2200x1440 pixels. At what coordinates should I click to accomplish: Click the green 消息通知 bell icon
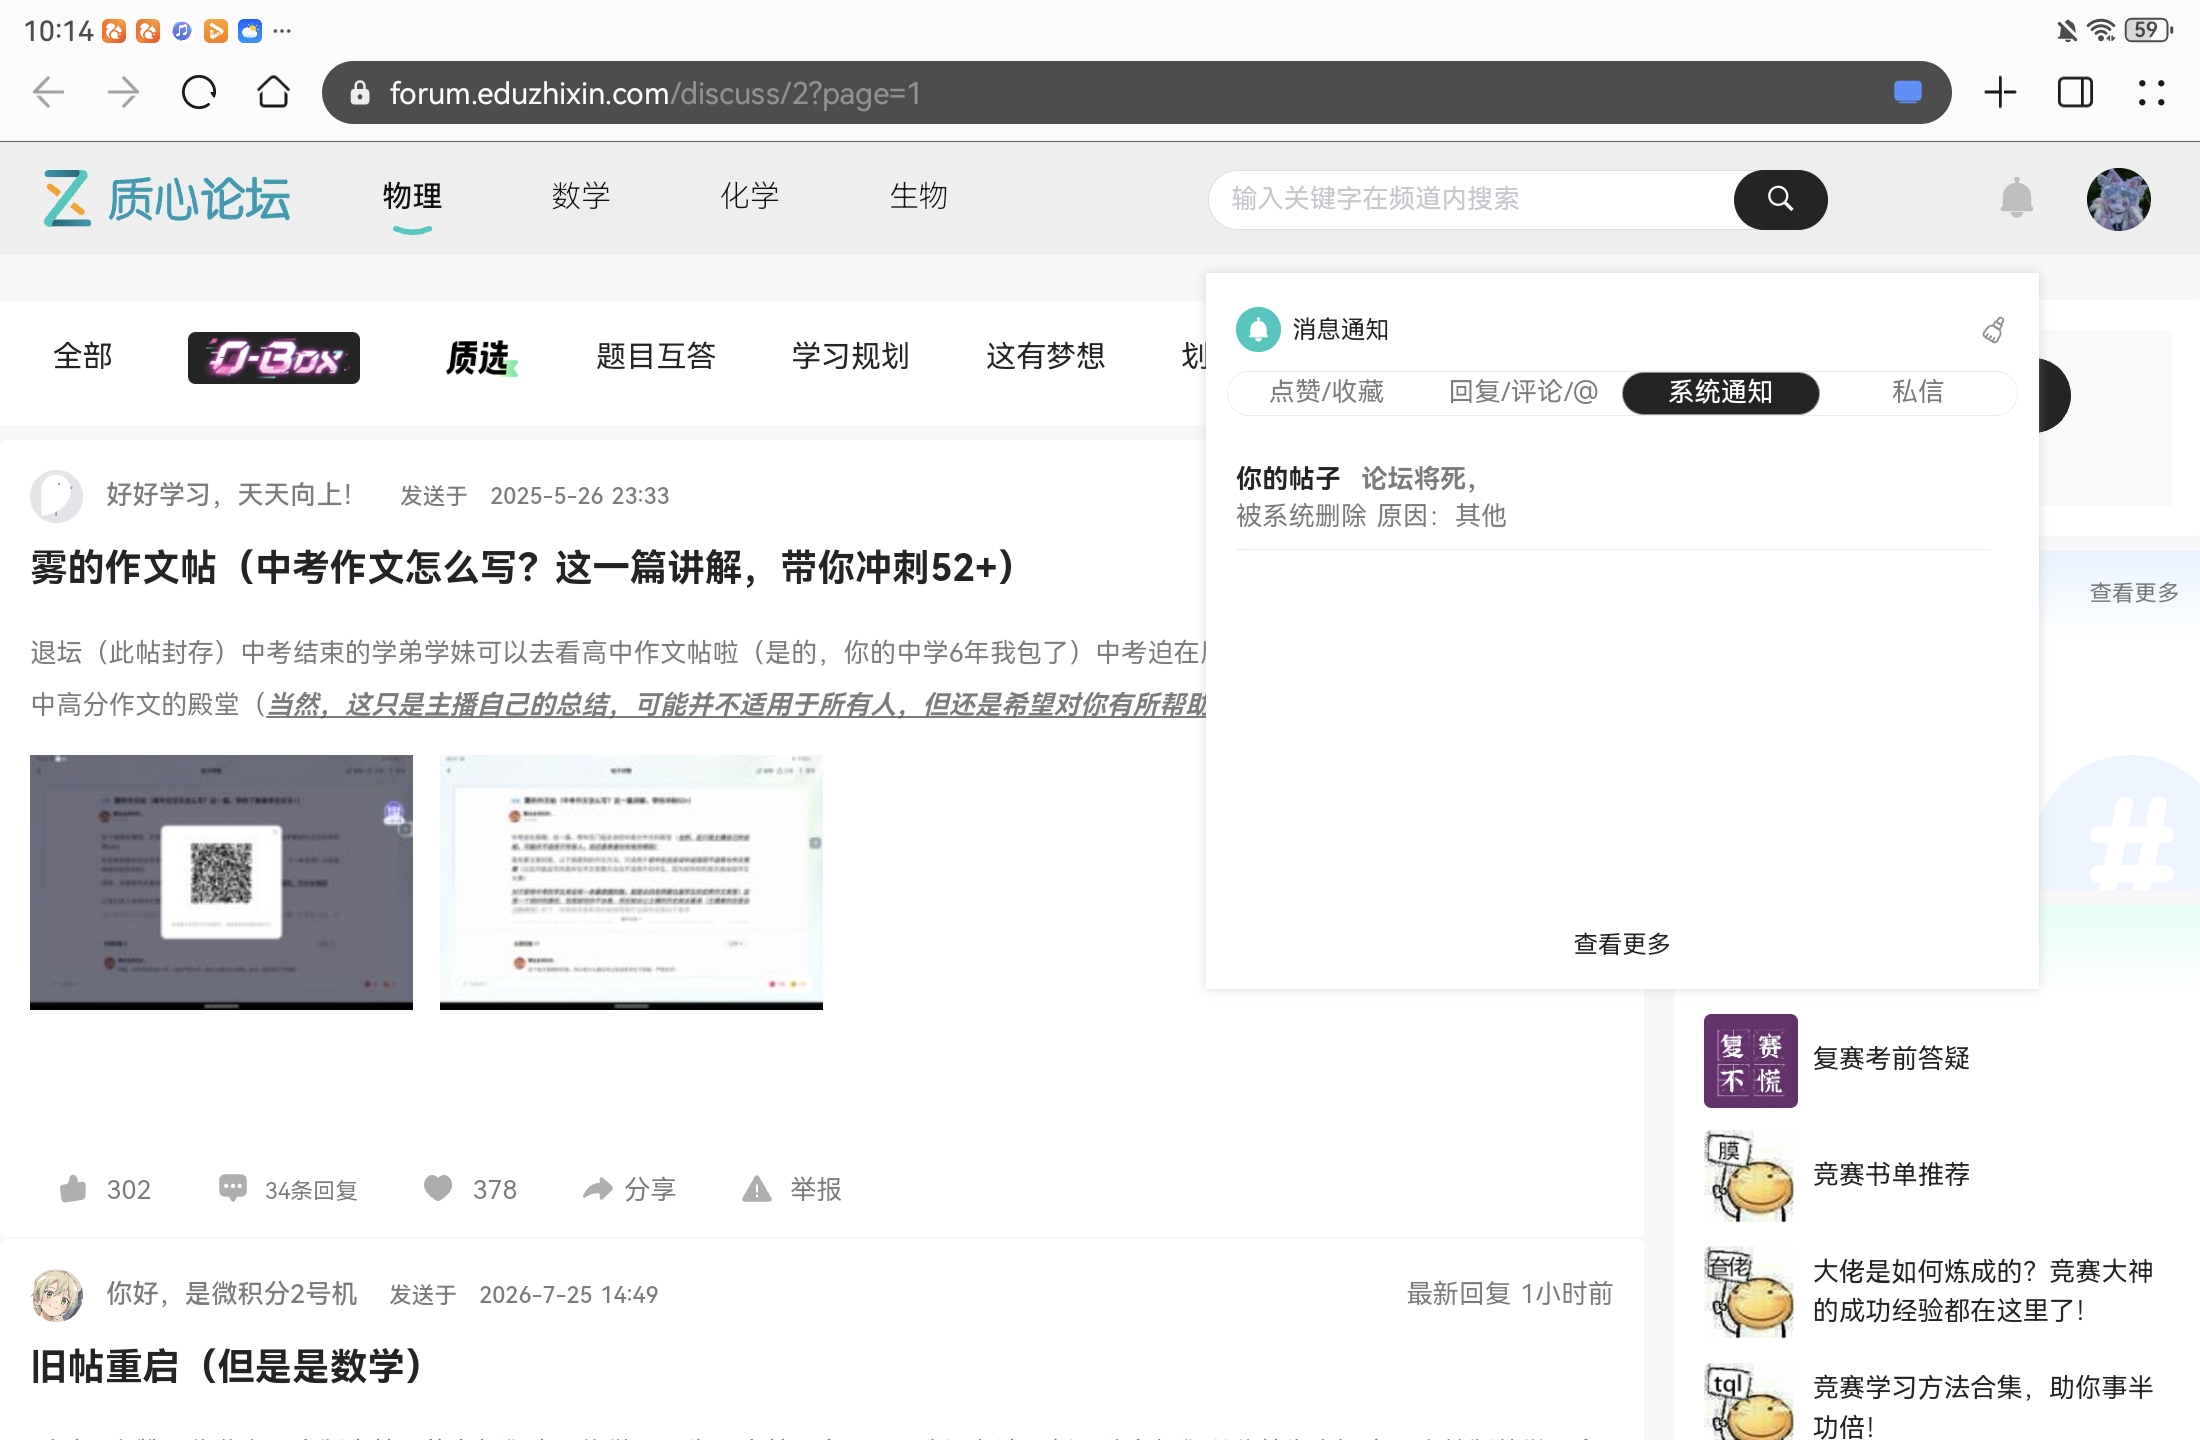click(1258, 329)
